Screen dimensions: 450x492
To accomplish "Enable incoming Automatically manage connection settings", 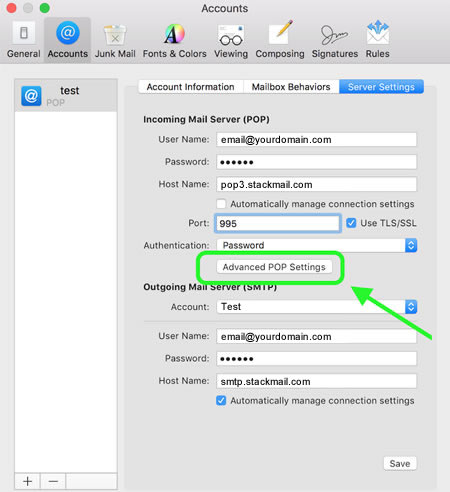I will tap(221, 204).
